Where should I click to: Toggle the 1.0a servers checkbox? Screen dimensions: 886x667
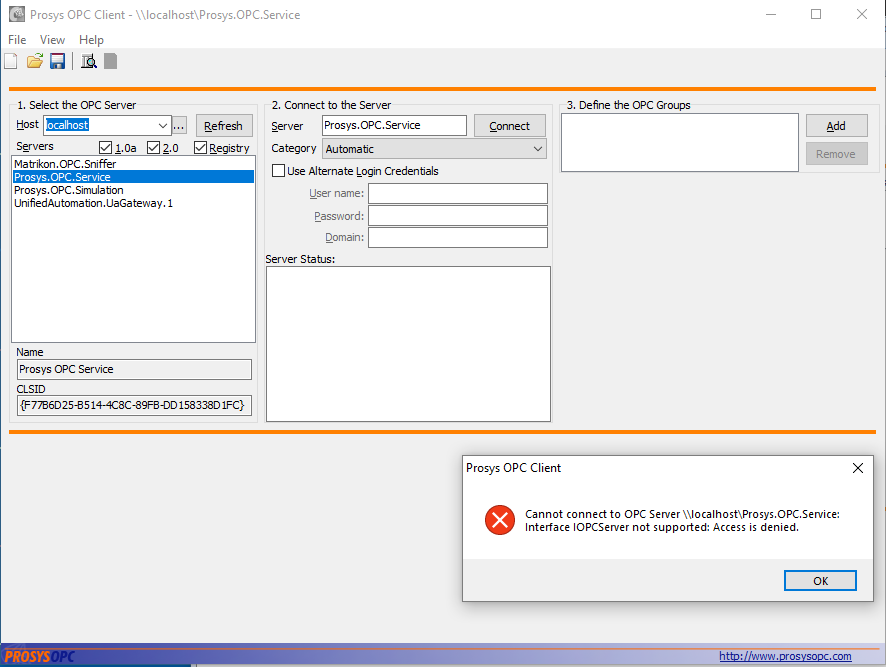pyautogui.click(x=105, y=148)
